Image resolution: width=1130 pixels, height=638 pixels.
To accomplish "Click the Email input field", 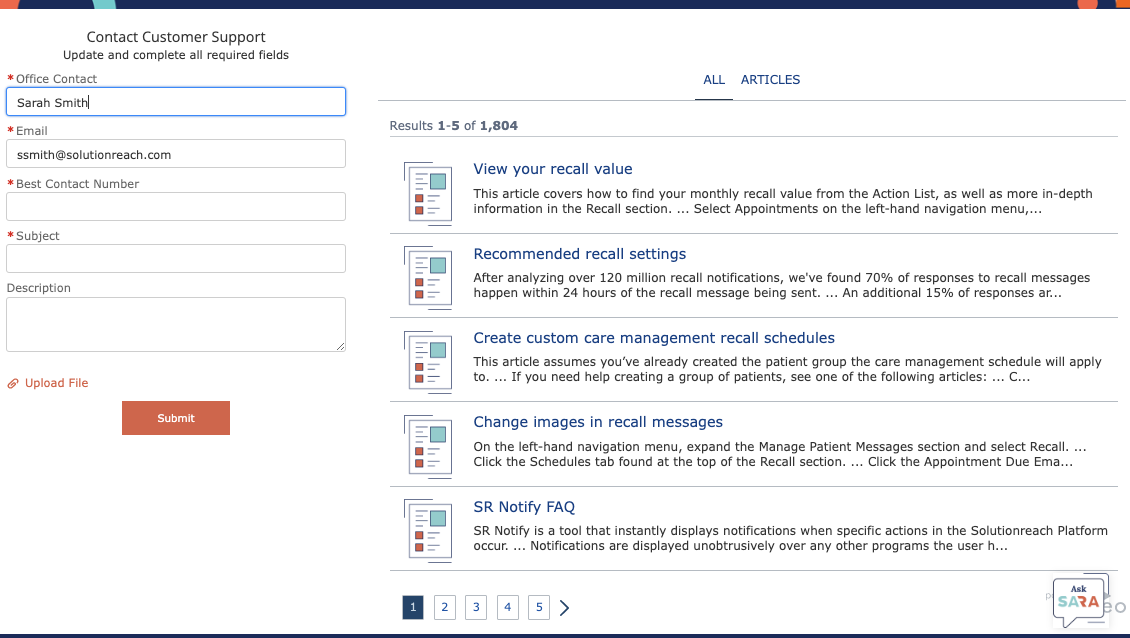I will pos(175,153).
